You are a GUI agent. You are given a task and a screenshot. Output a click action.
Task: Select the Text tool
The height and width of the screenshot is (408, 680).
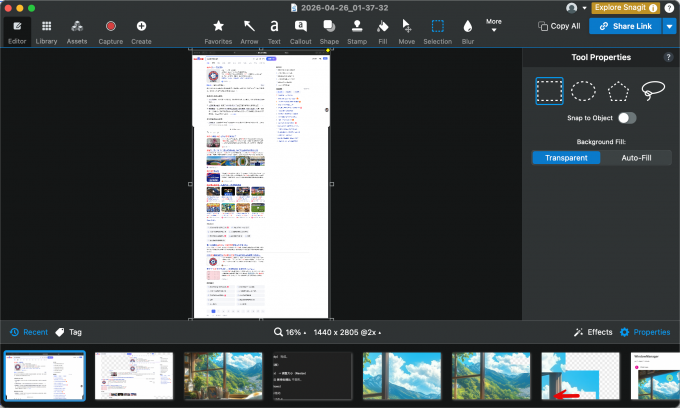[x=274, y=32]
